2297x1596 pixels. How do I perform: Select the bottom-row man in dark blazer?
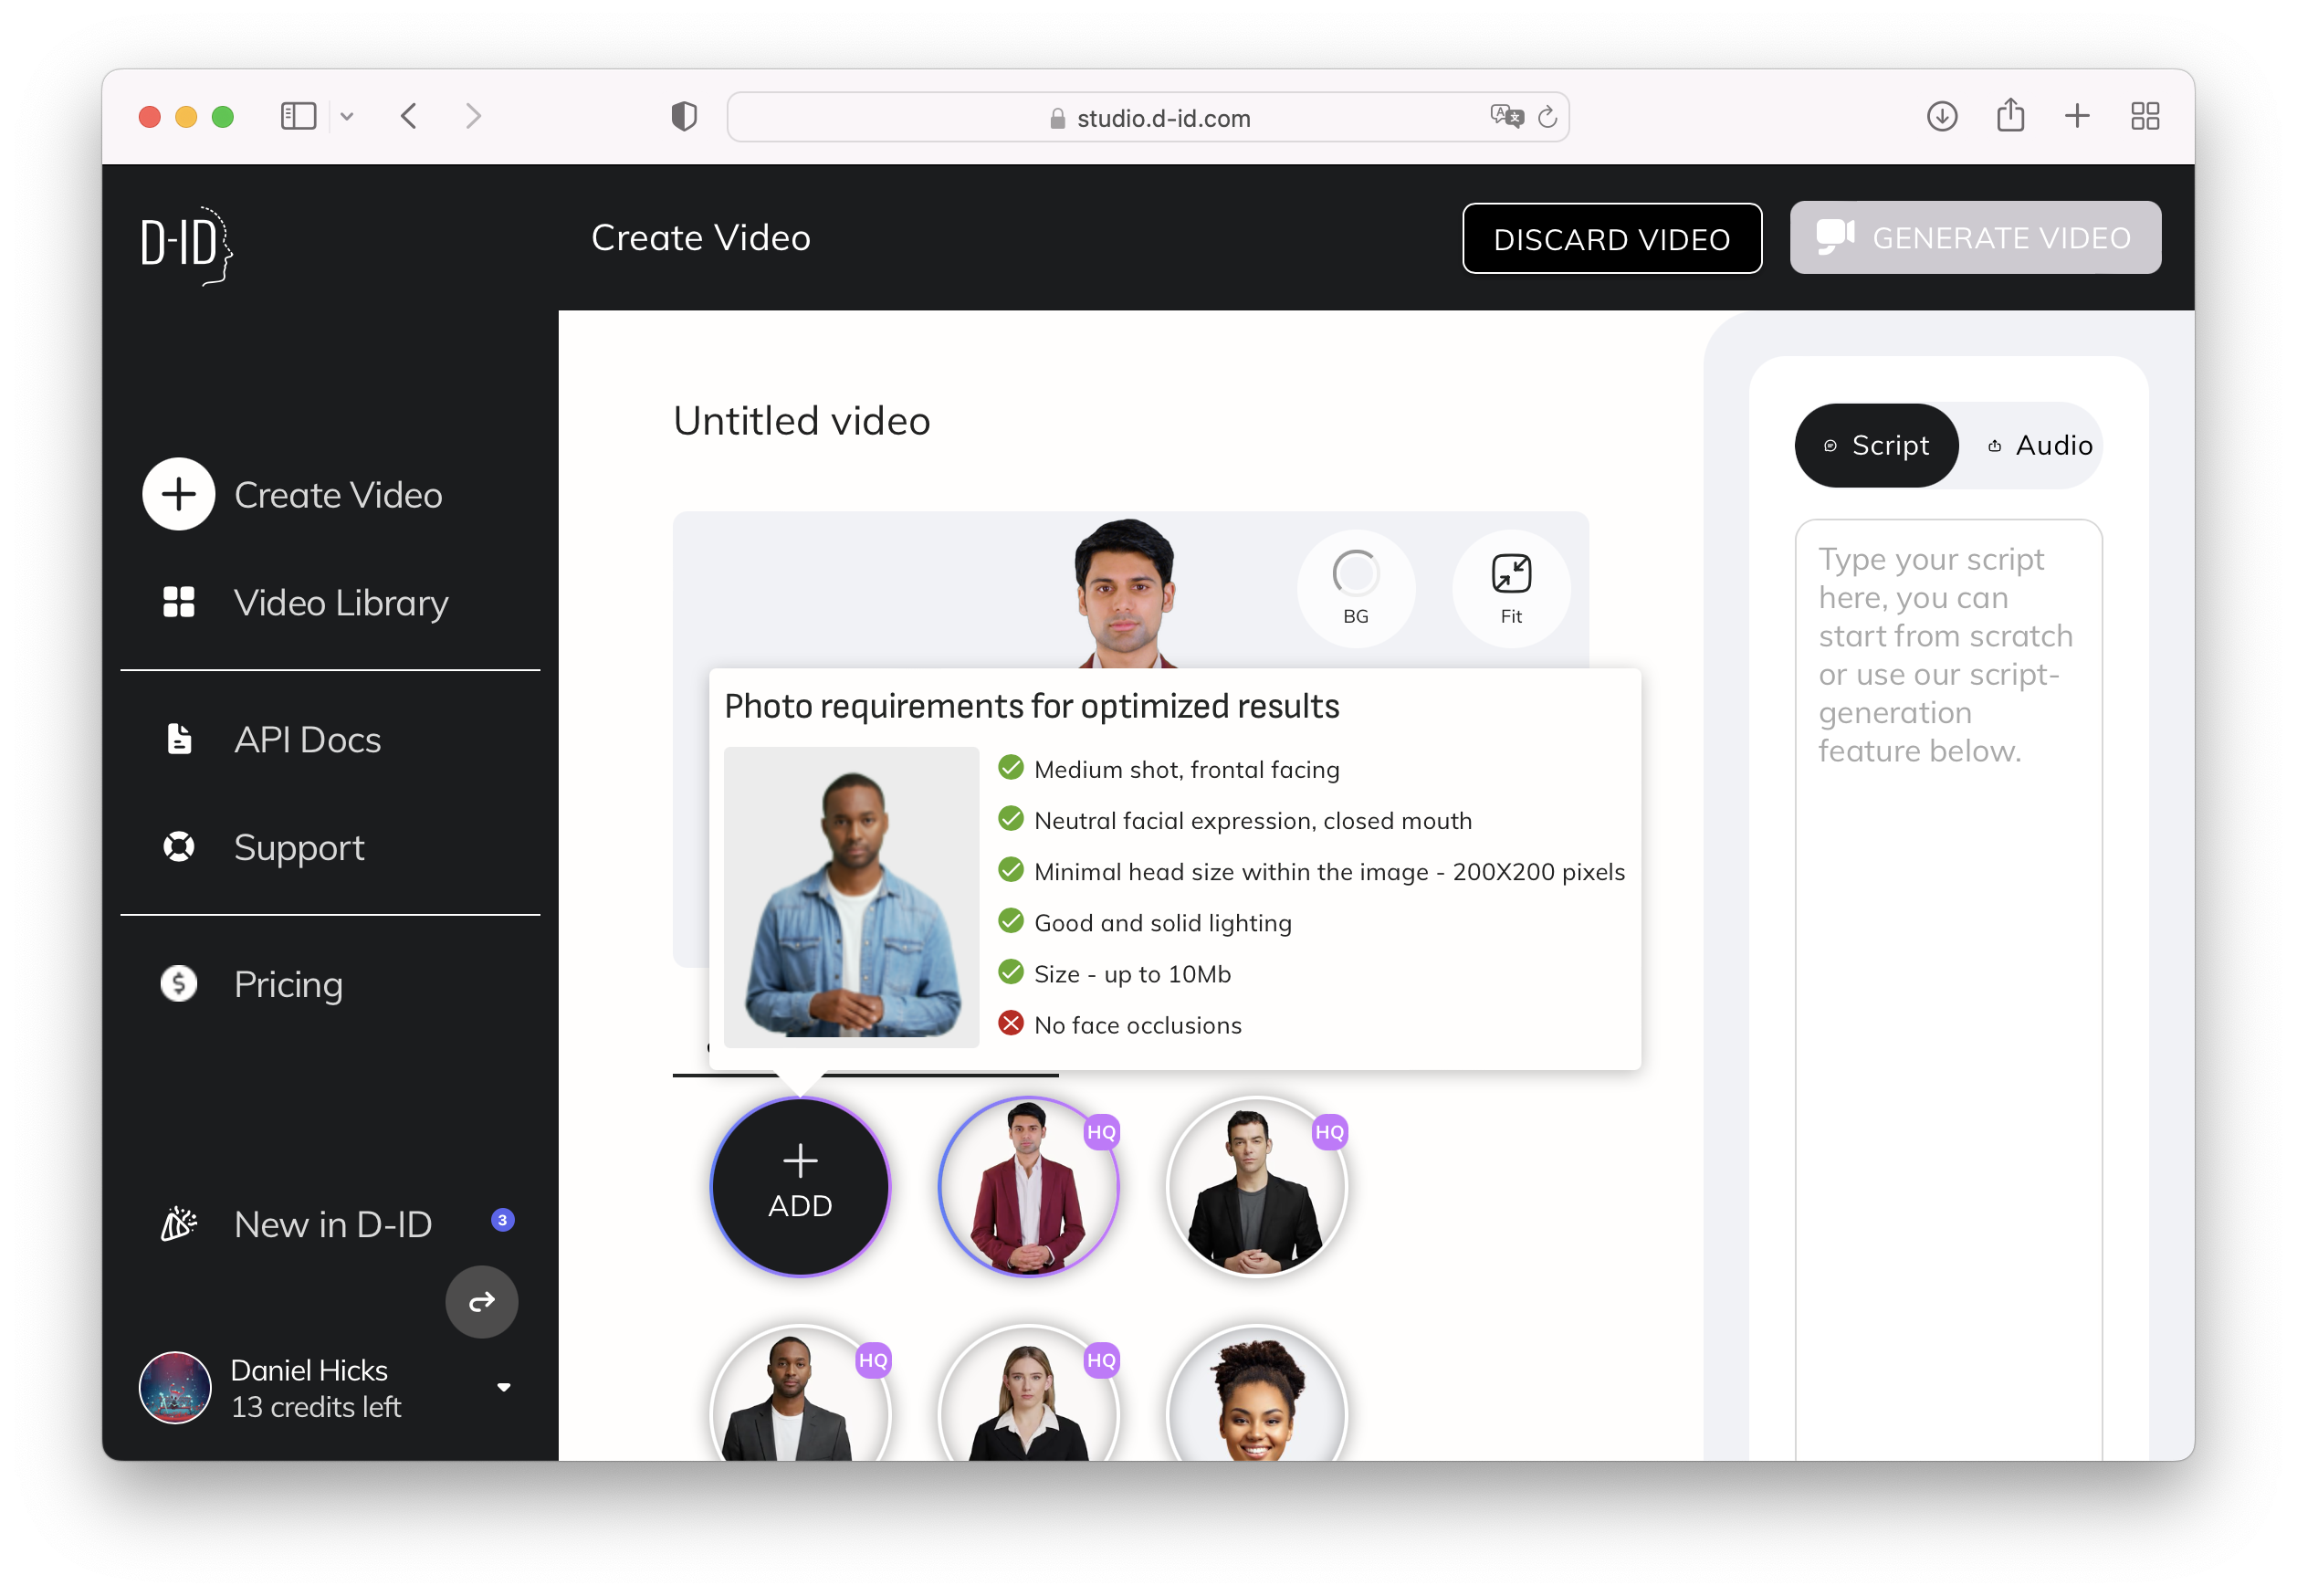point(799,1394)
